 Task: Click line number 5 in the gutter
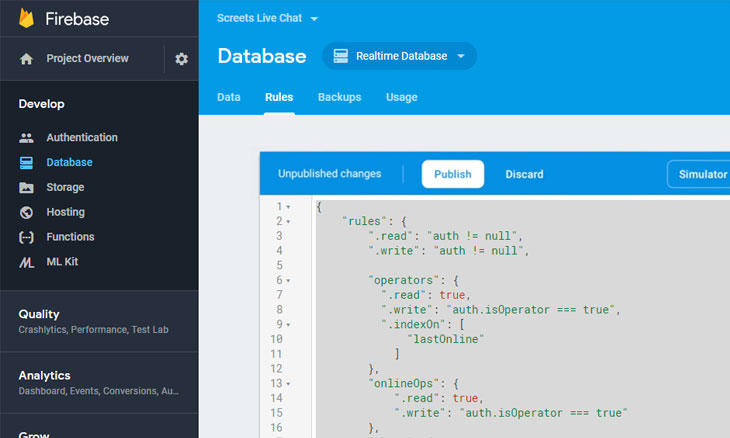[x=279, y=265]
